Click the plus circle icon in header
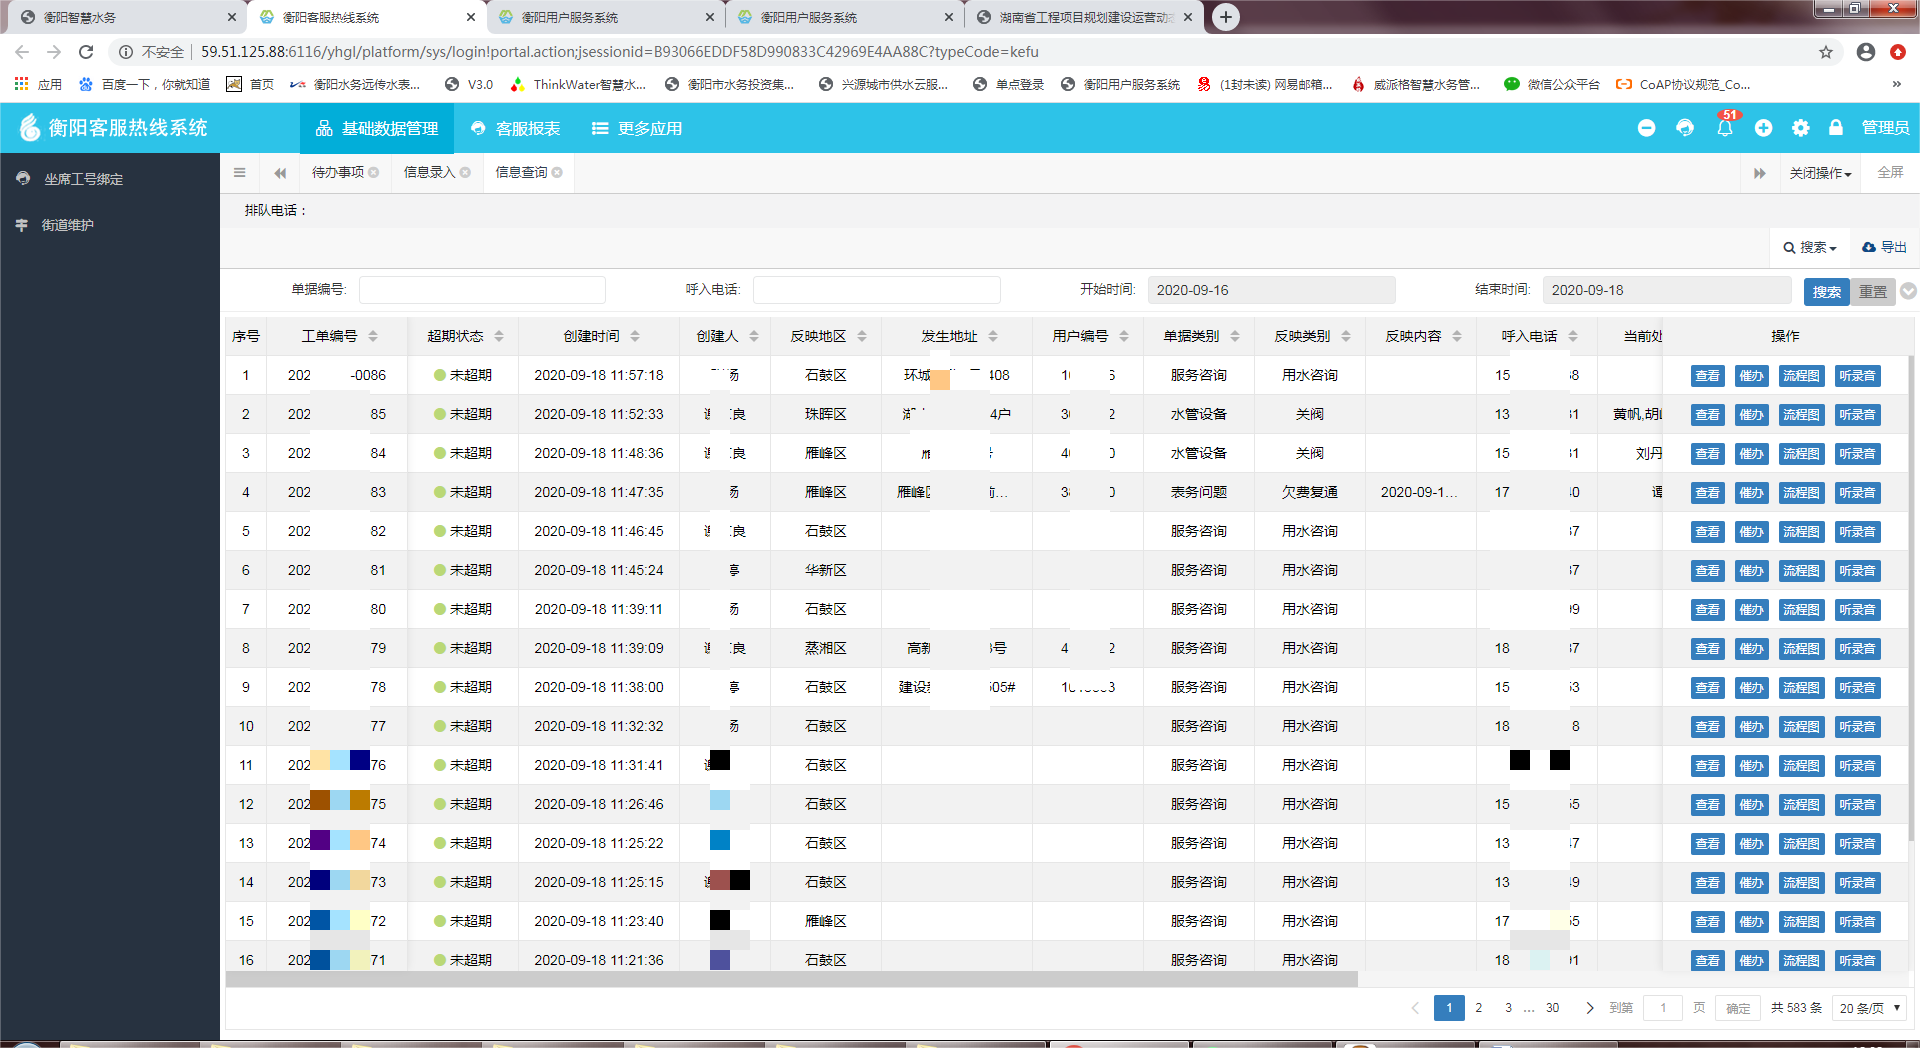The width and height of the screenshot is (1920, 1048). (1763, 128)
